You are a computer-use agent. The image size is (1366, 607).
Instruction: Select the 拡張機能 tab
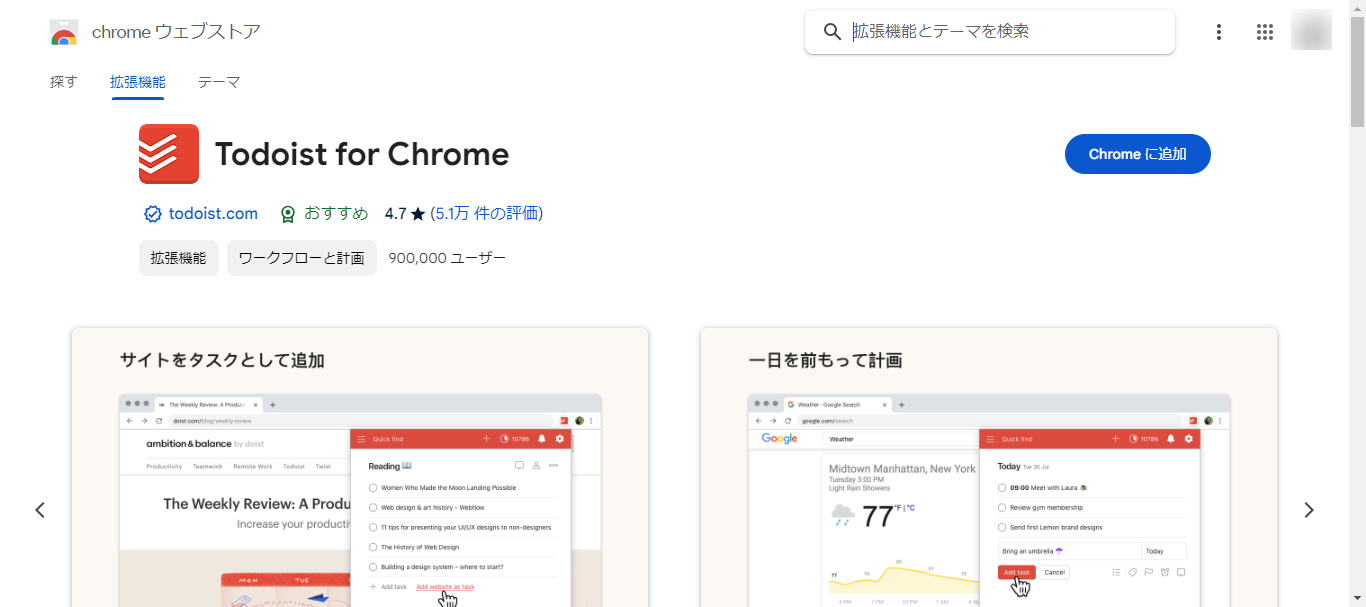[137, 82]
